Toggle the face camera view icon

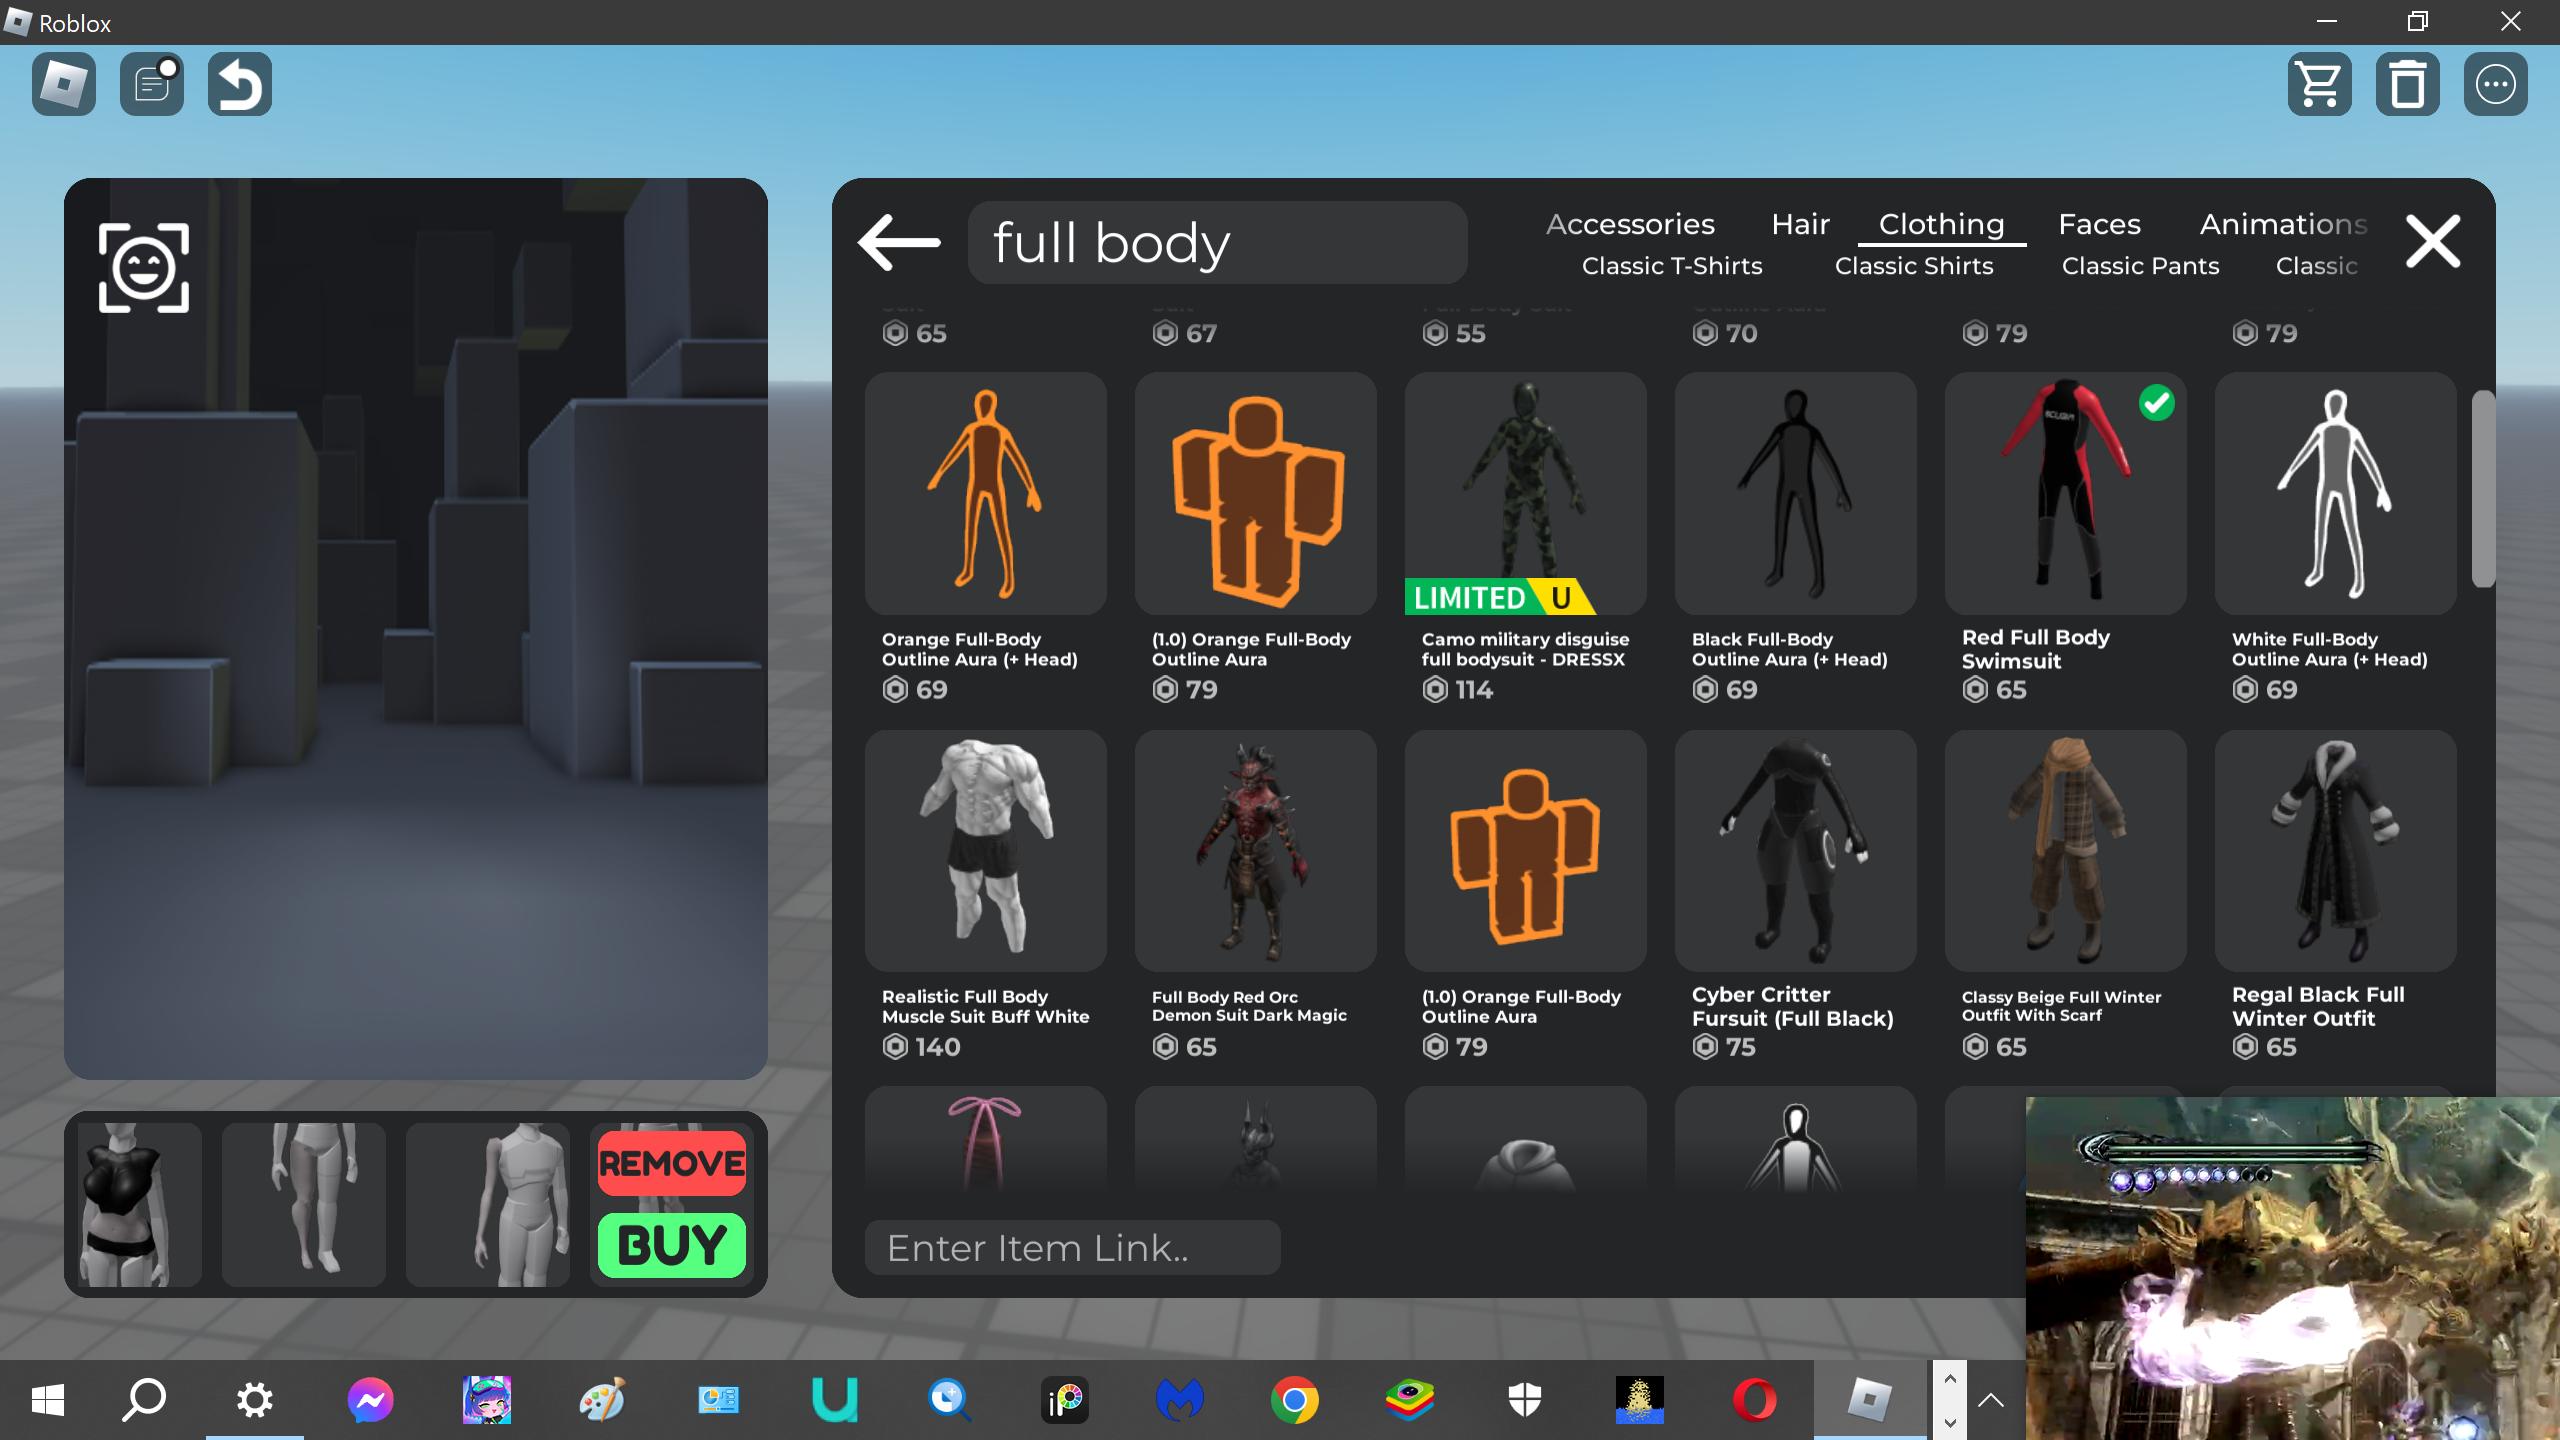click(144, 268)
